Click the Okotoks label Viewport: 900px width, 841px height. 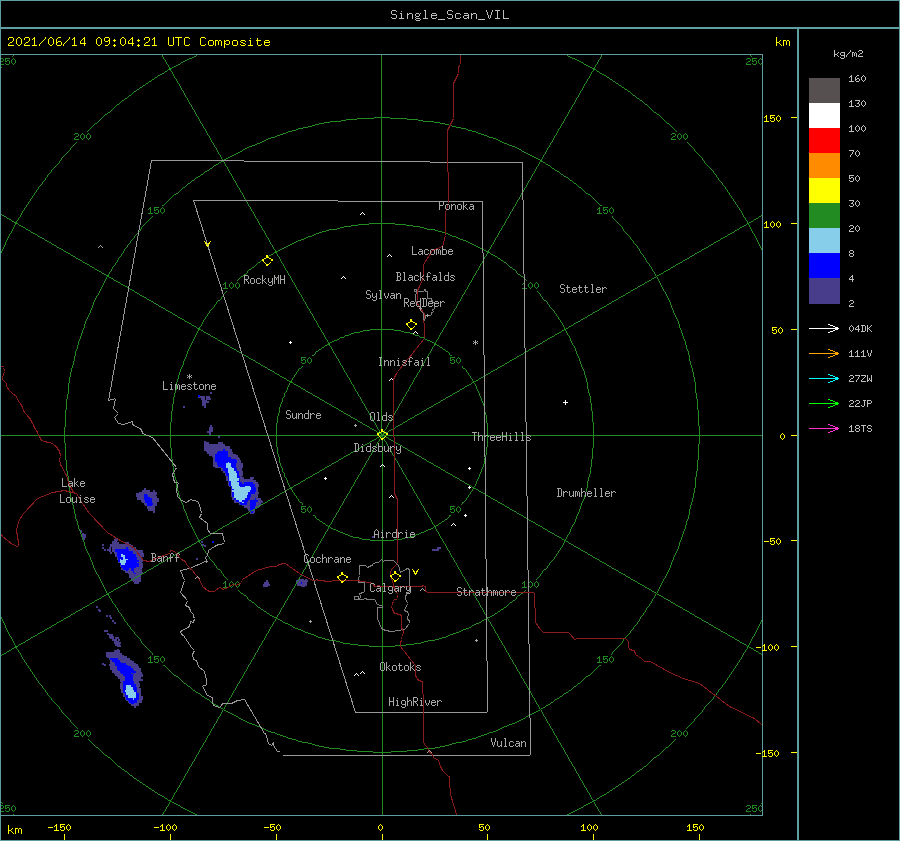(x=400, y=667)
